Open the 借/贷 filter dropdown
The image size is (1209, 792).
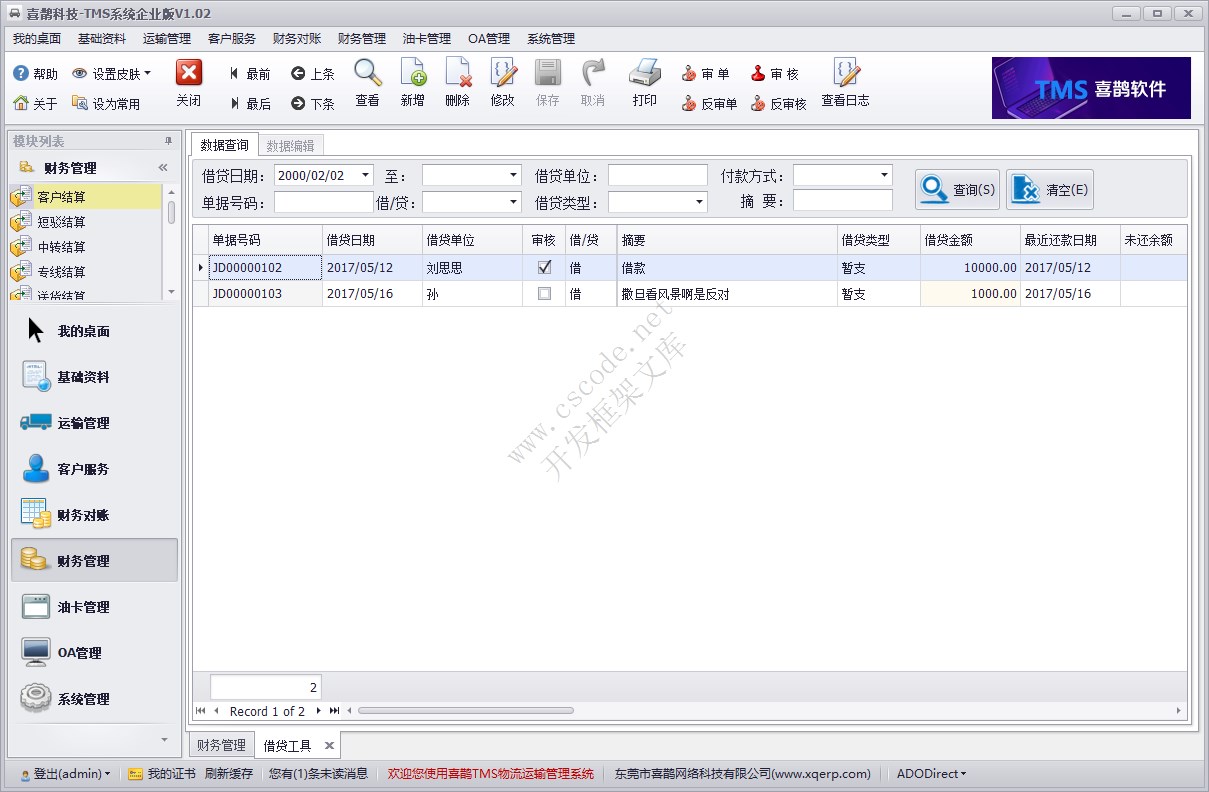513,202
